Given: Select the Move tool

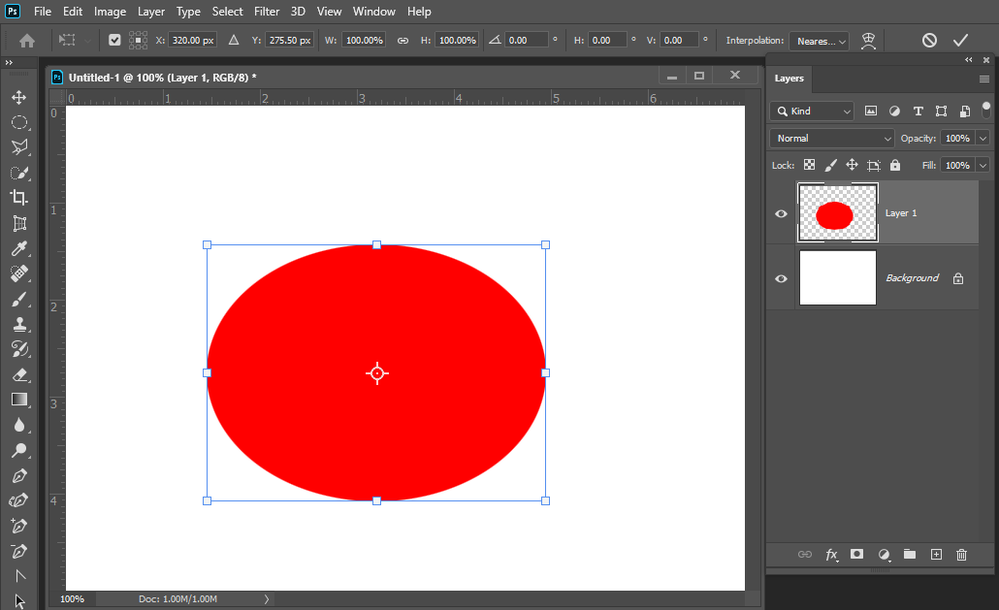Looking at the screenshot, I should (x=18, y=97).
